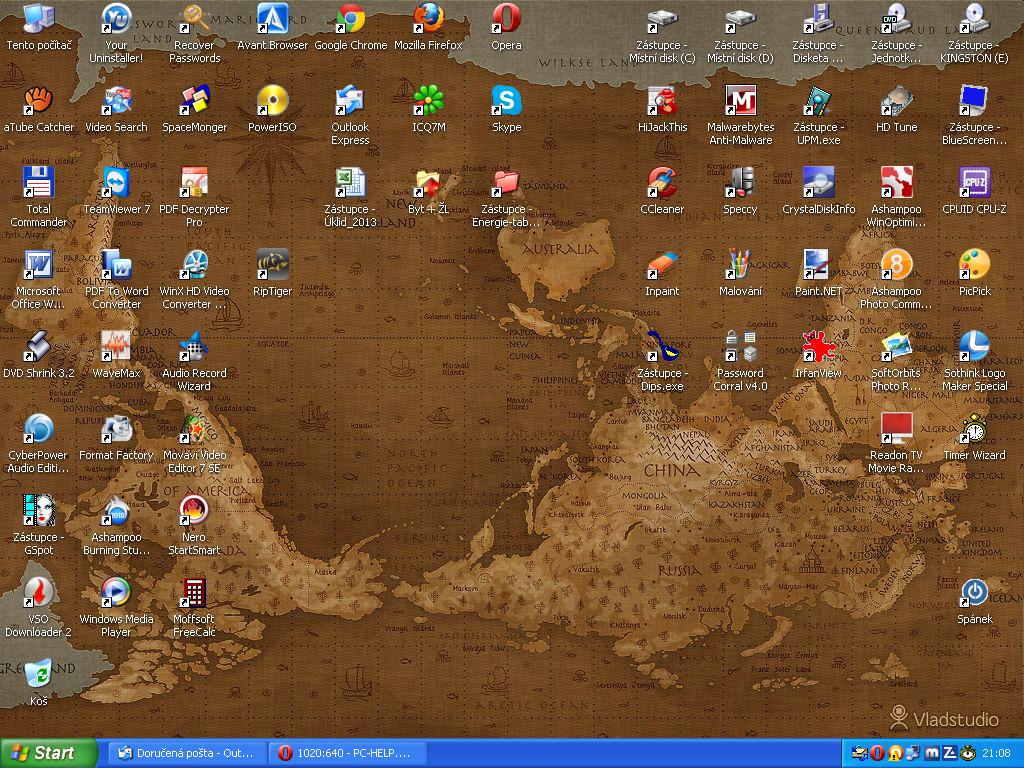This screenshot has width=1024, height=768.
Task: Select the Format Factory icon
Action: [x=116, y=428]
